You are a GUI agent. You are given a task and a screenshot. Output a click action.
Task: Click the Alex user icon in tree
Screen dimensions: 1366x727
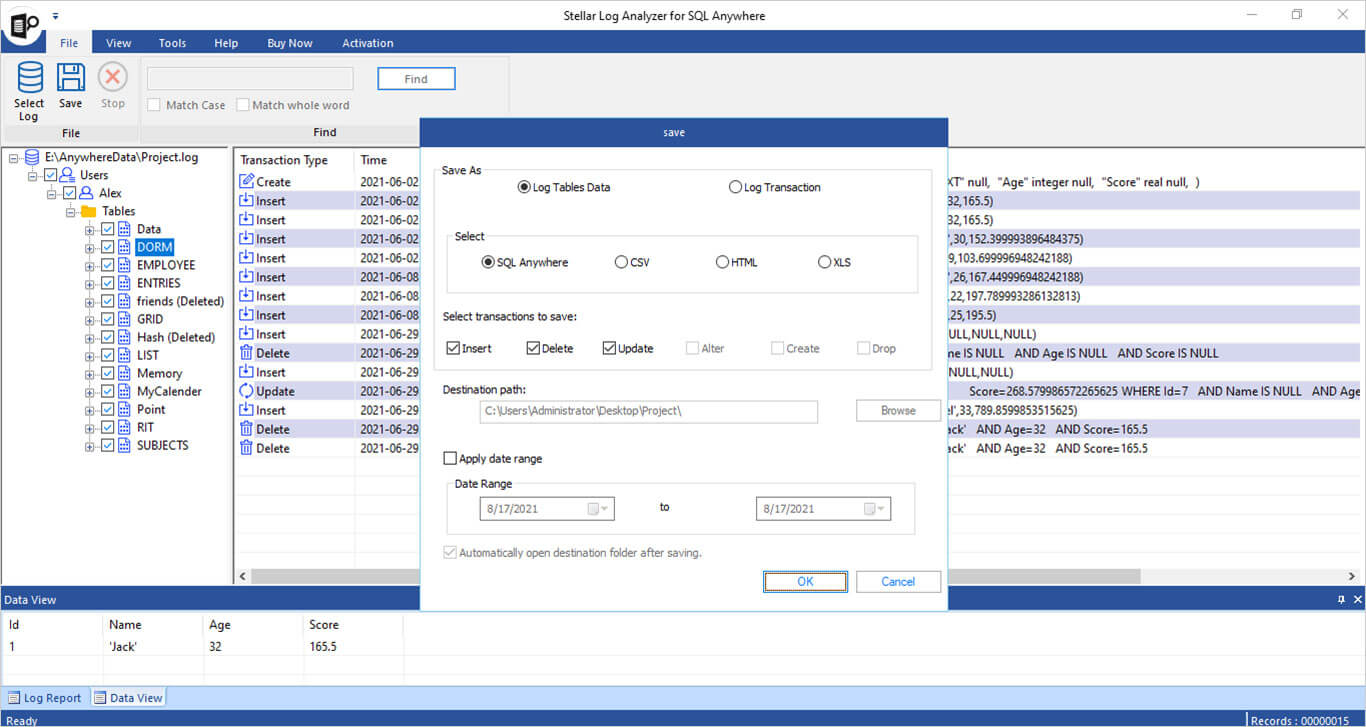[86, 193]
